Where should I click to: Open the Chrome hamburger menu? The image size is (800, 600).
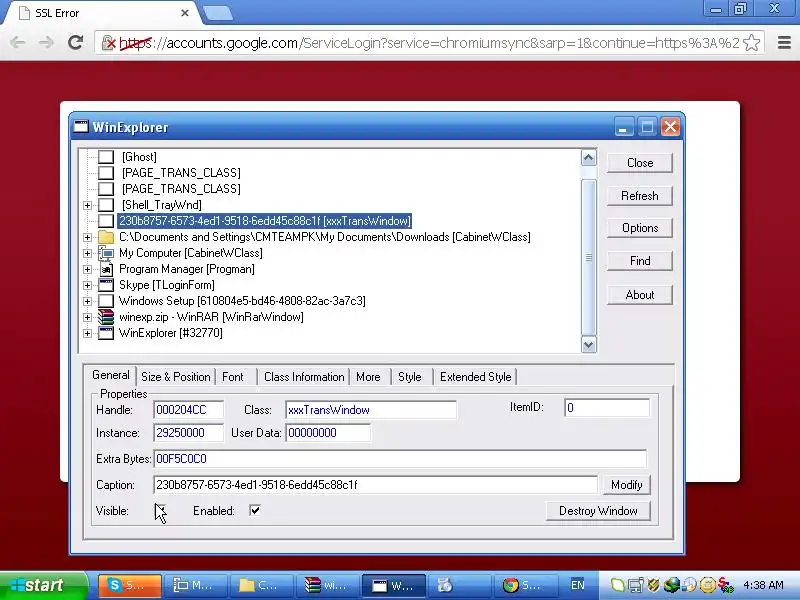pos(784,42)
